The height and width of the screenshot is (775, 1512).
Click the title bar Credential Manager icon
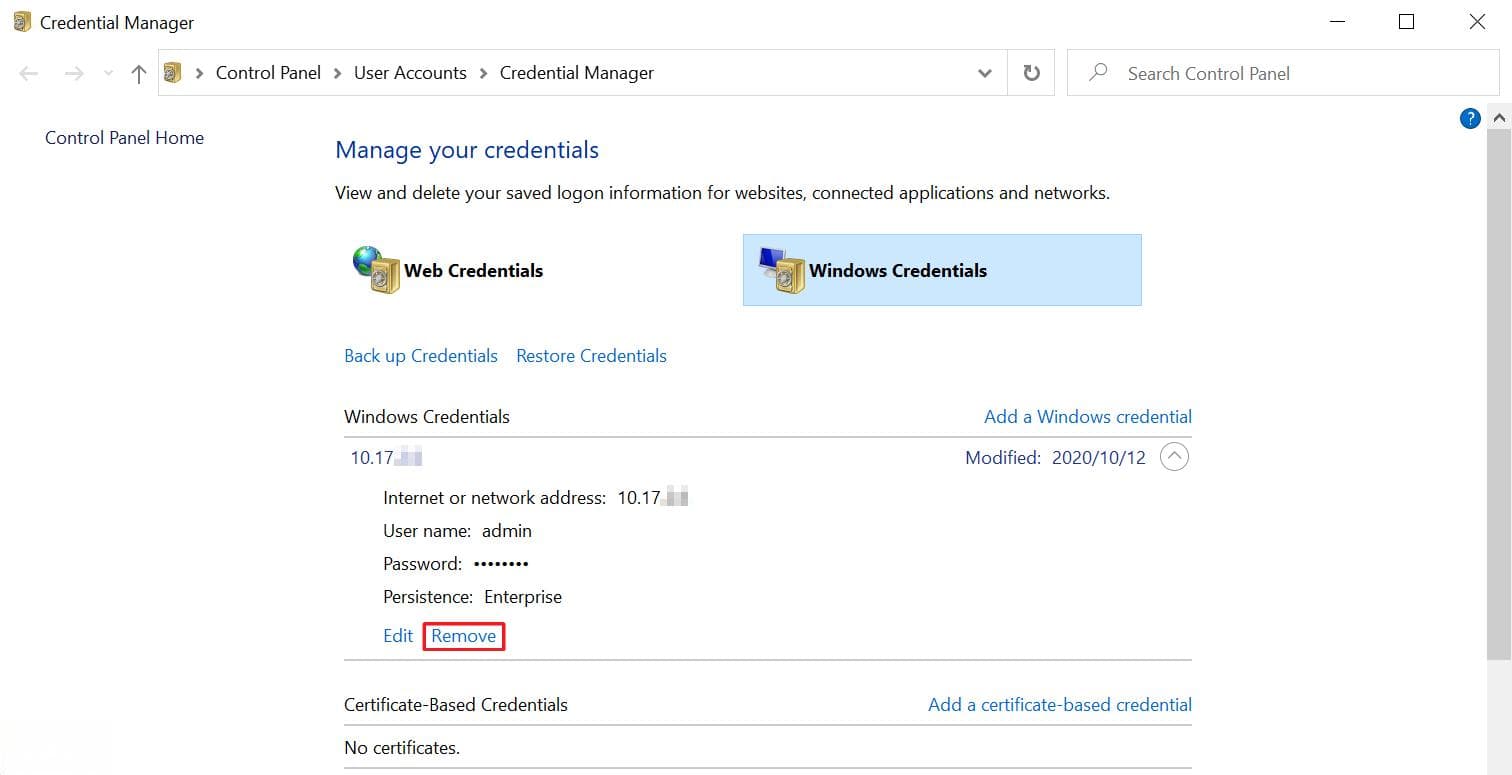click(x=22, y=22)
